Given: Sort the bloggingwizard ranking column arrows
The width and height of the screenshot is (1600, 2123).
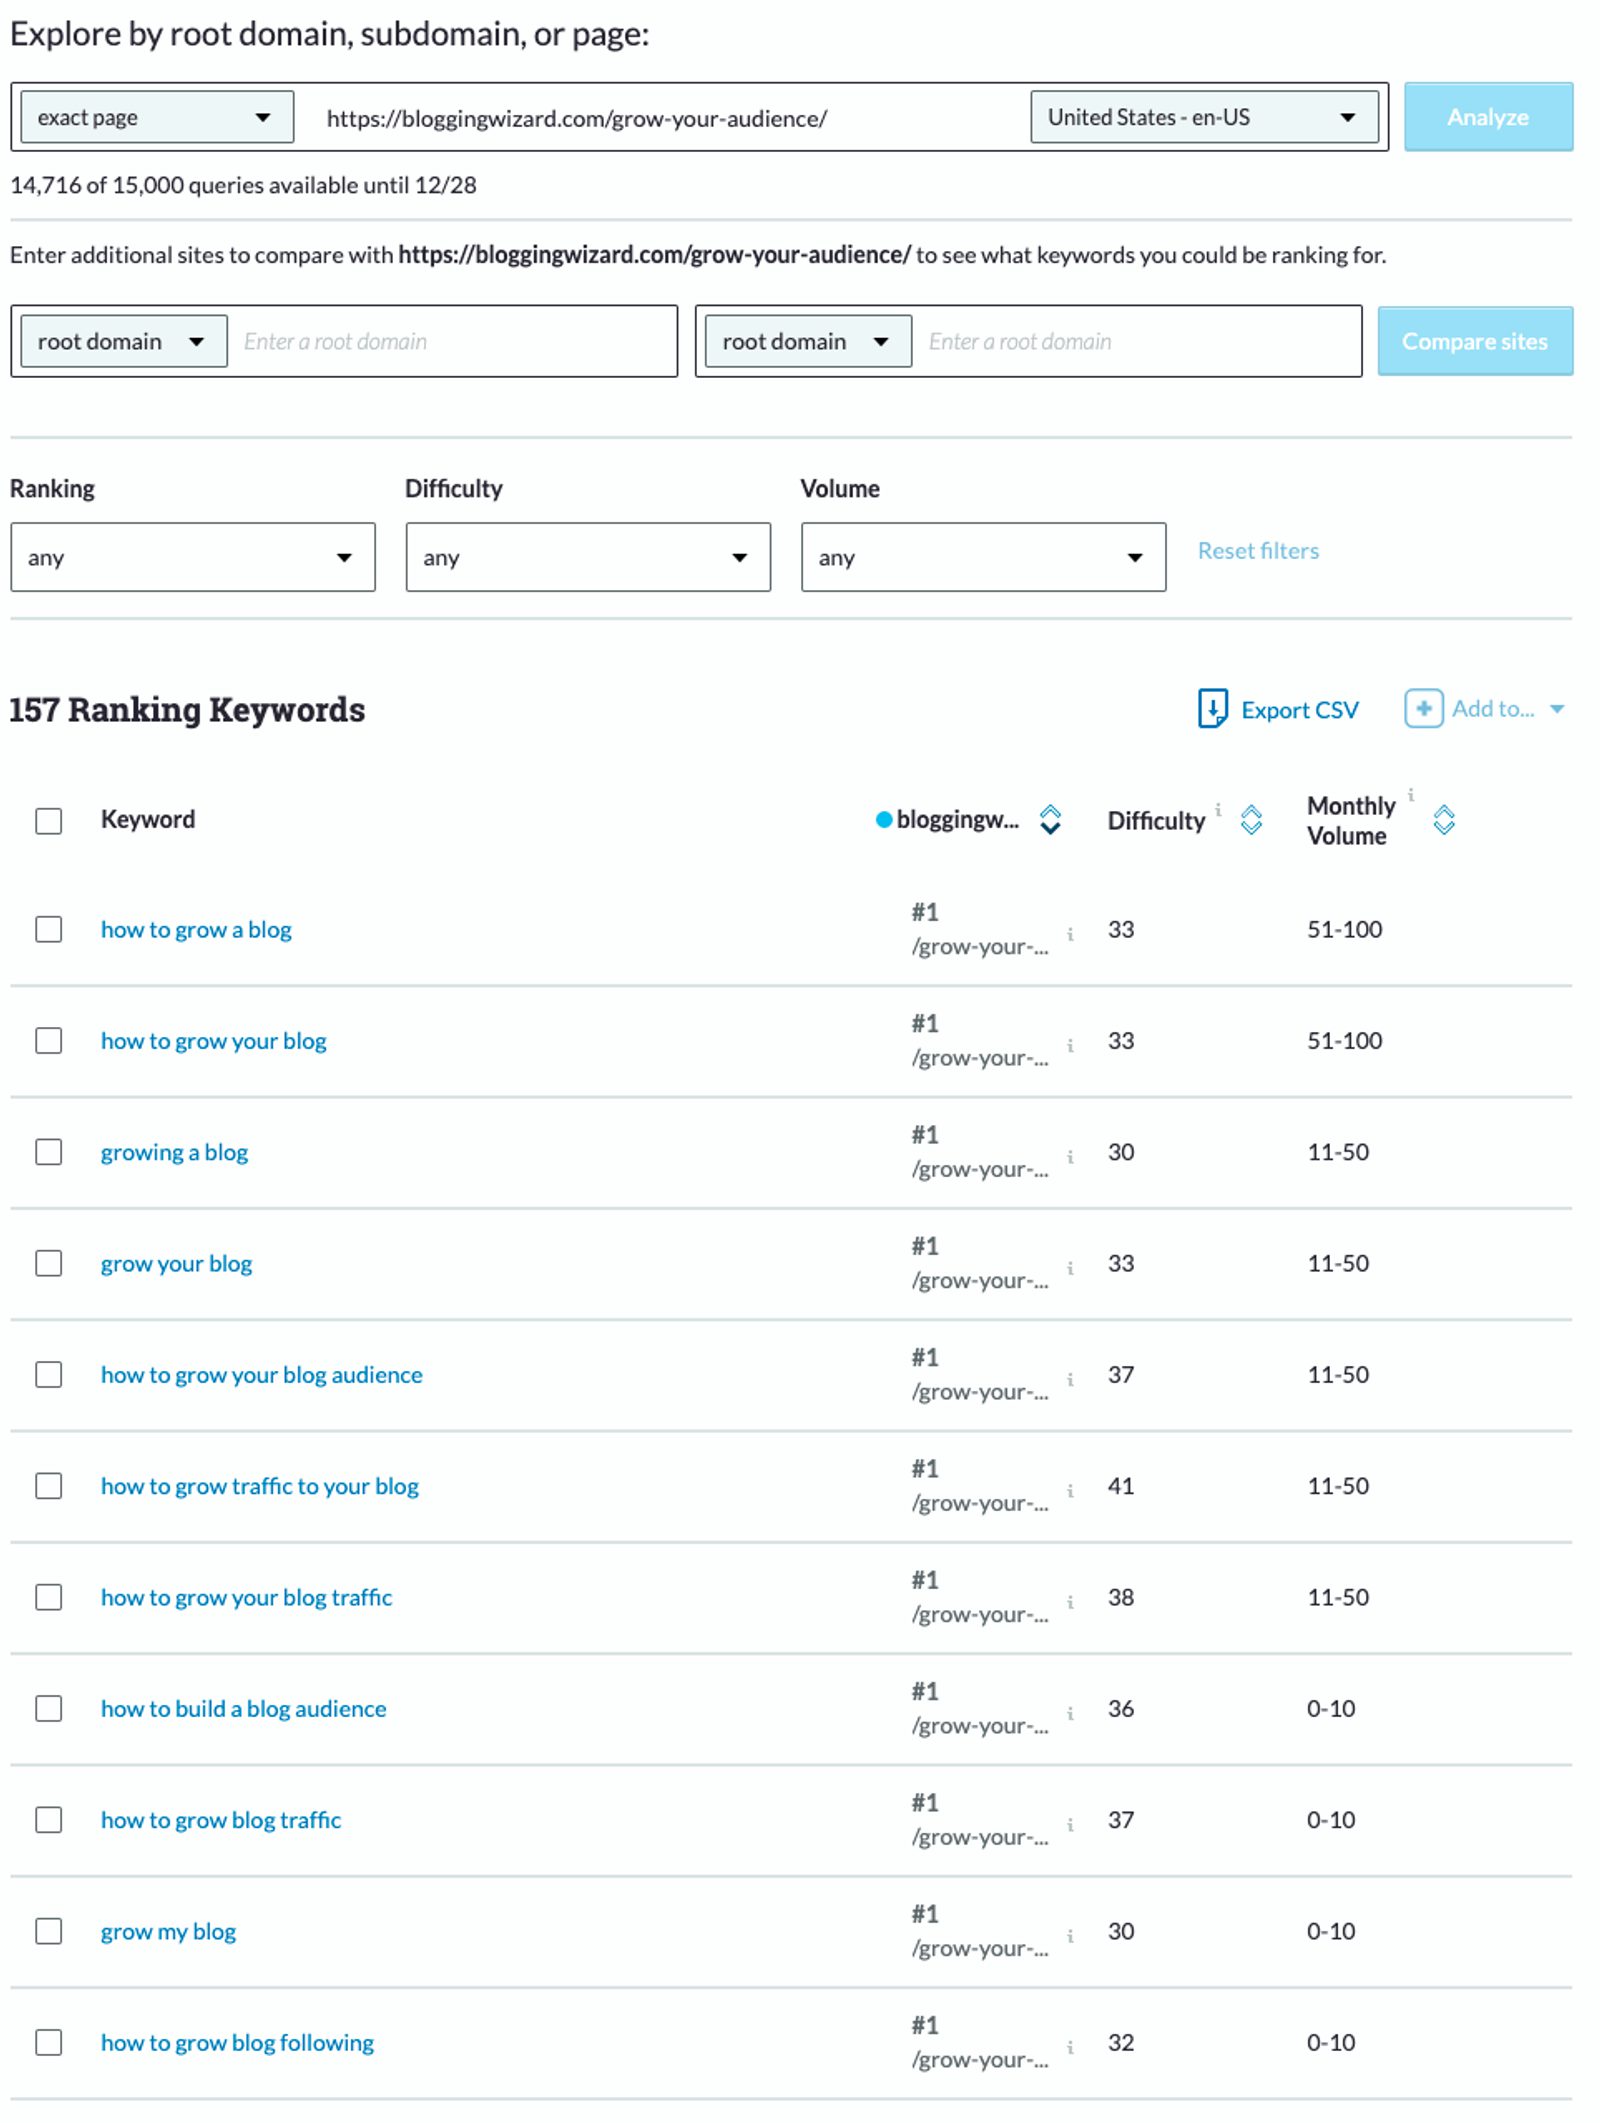Looking at the screenshot, I should pyautogui.click(x=1050, y=820).
